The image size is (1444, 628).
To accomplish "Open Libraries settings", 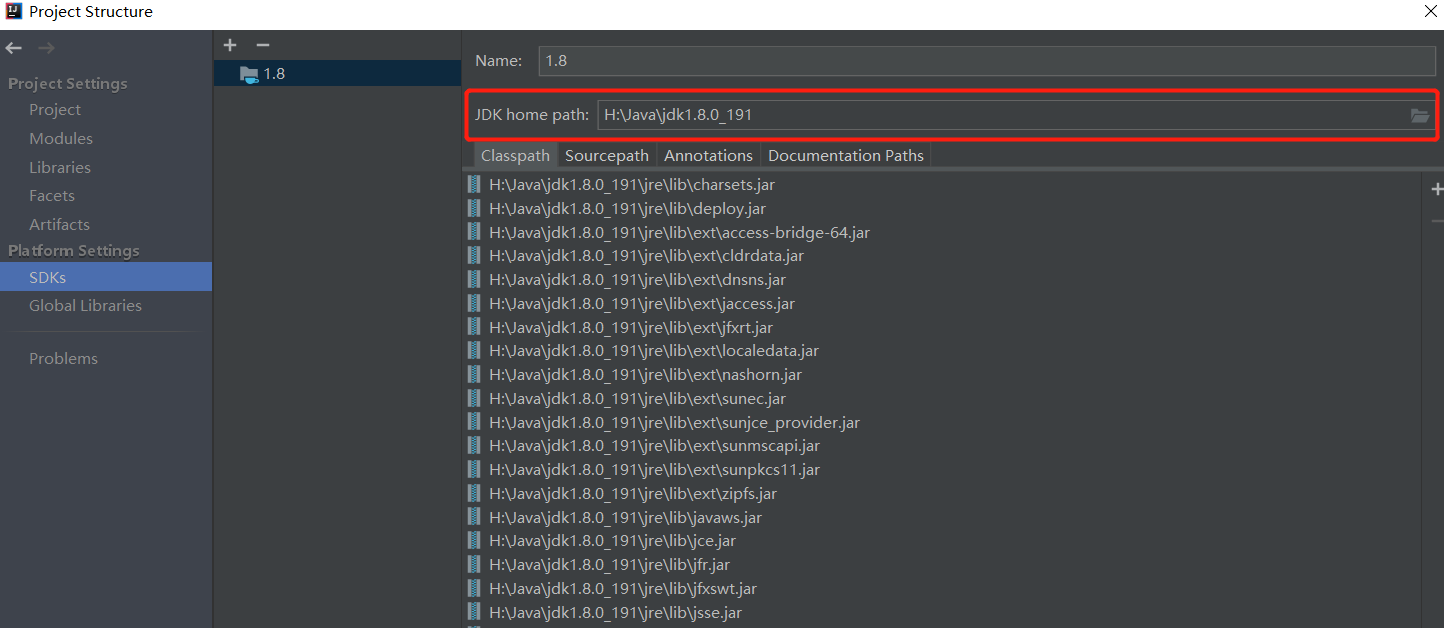I will (x=60, y=168).
